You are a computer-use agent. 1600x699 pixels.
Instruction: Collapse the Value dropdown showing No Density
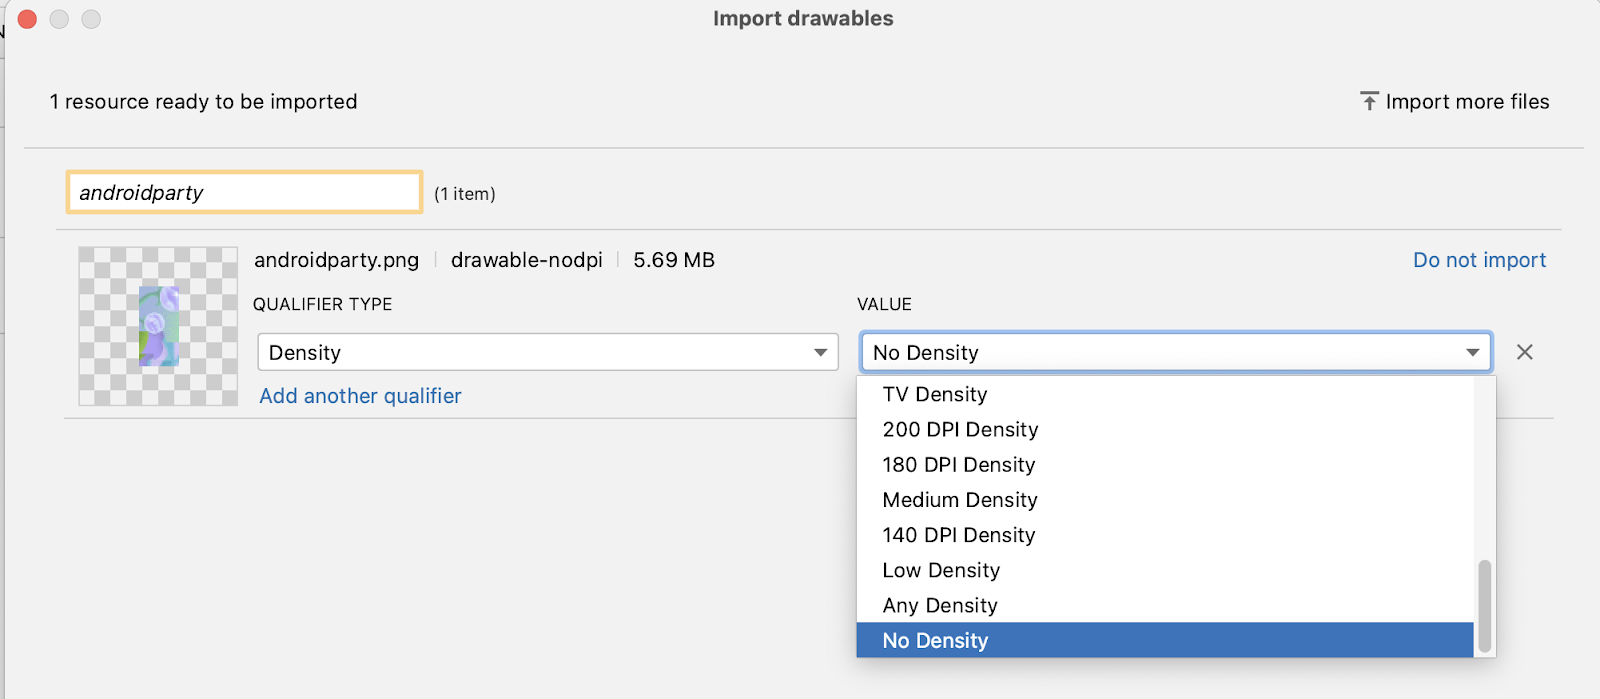(1175, 352)
